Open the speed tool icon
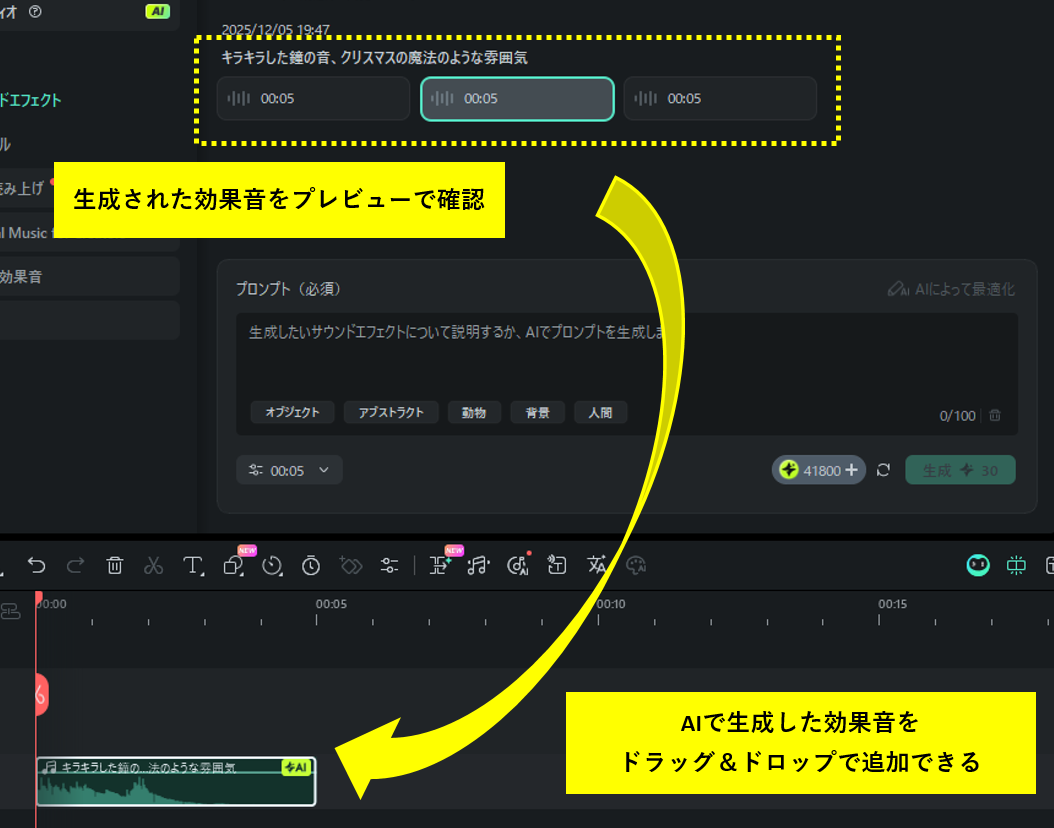Viewport: 1054px width, 828px height. (272, 565)
